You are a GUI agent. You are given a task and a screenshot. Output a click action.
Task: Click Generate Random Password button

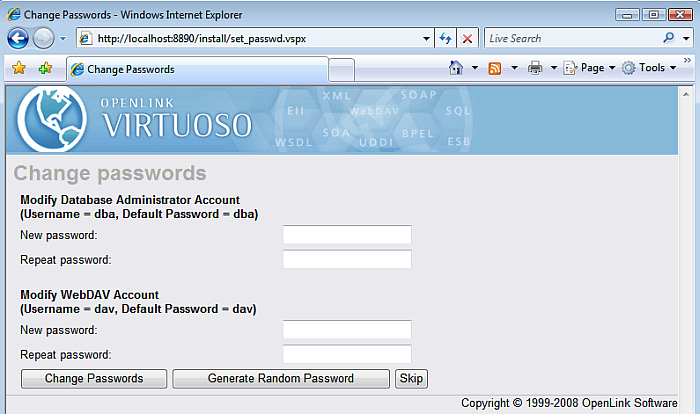coord(280,378)
